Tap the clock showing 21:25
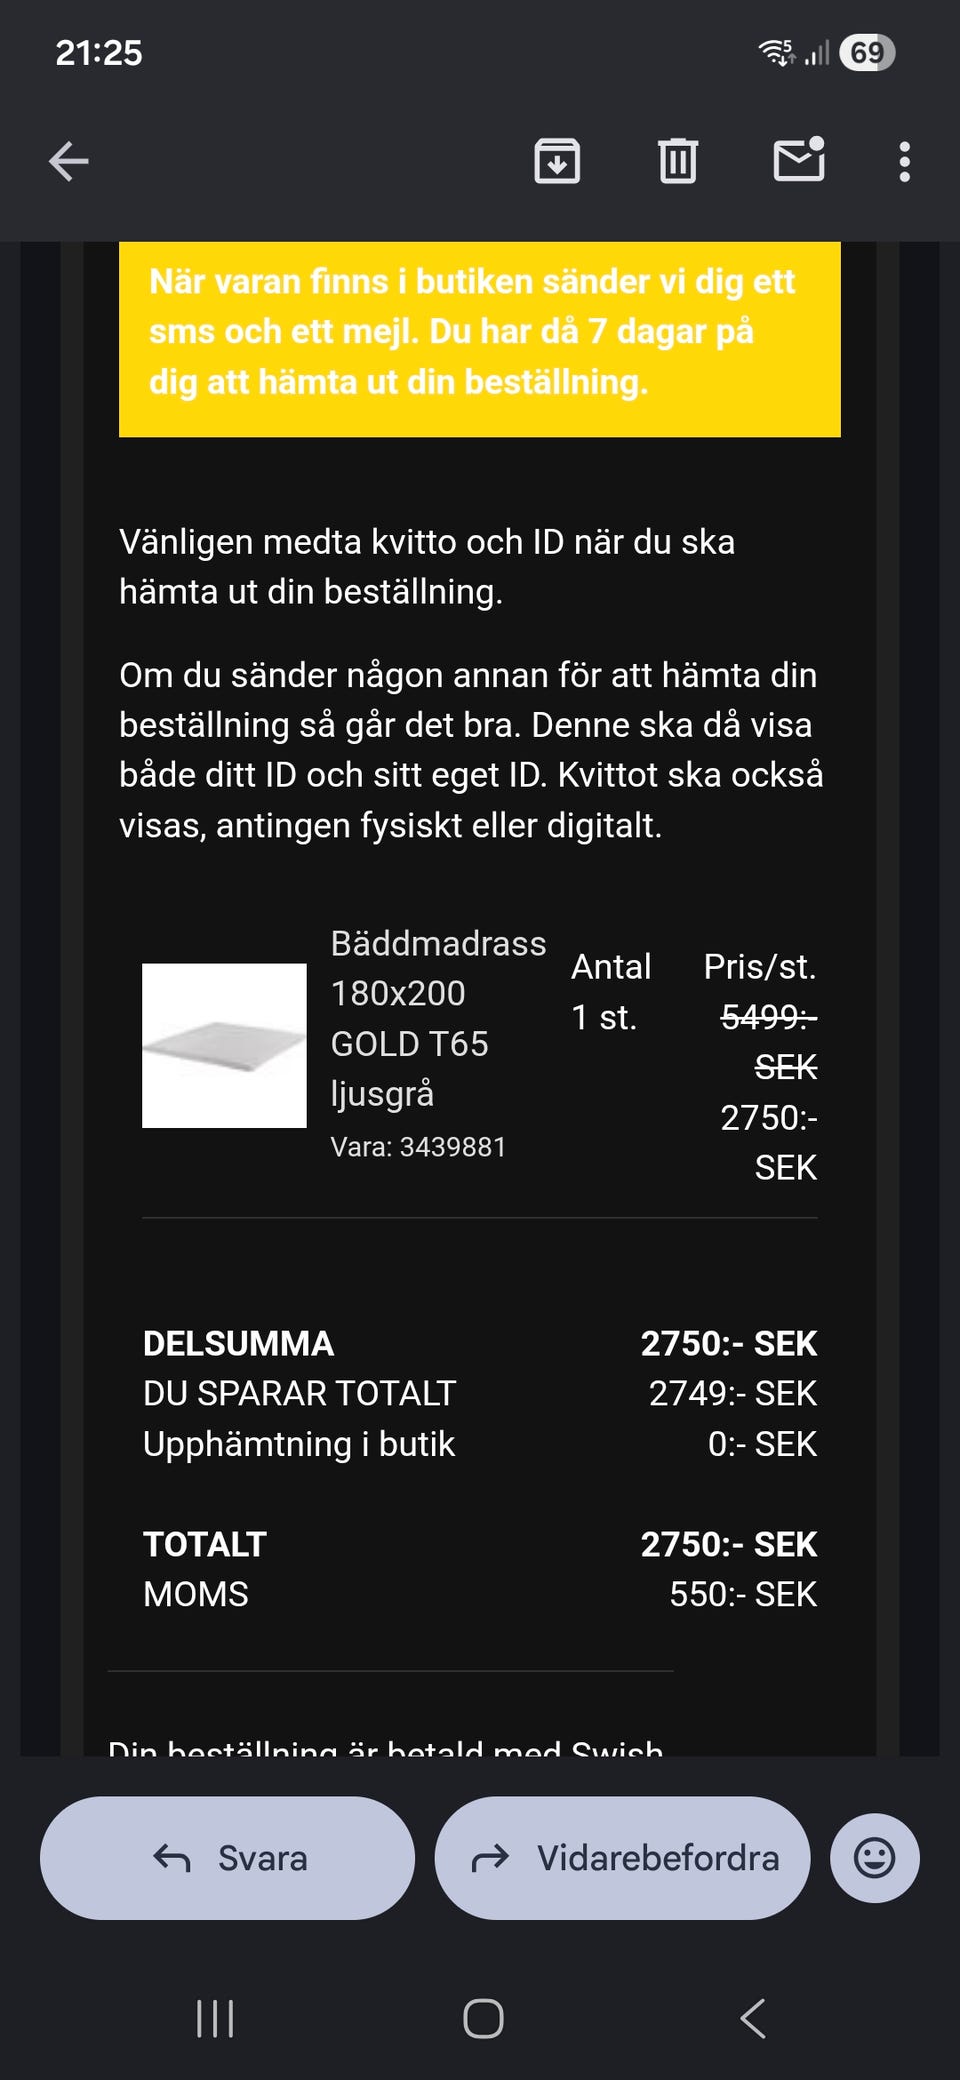960x2080 pixels. coord(99,52)
